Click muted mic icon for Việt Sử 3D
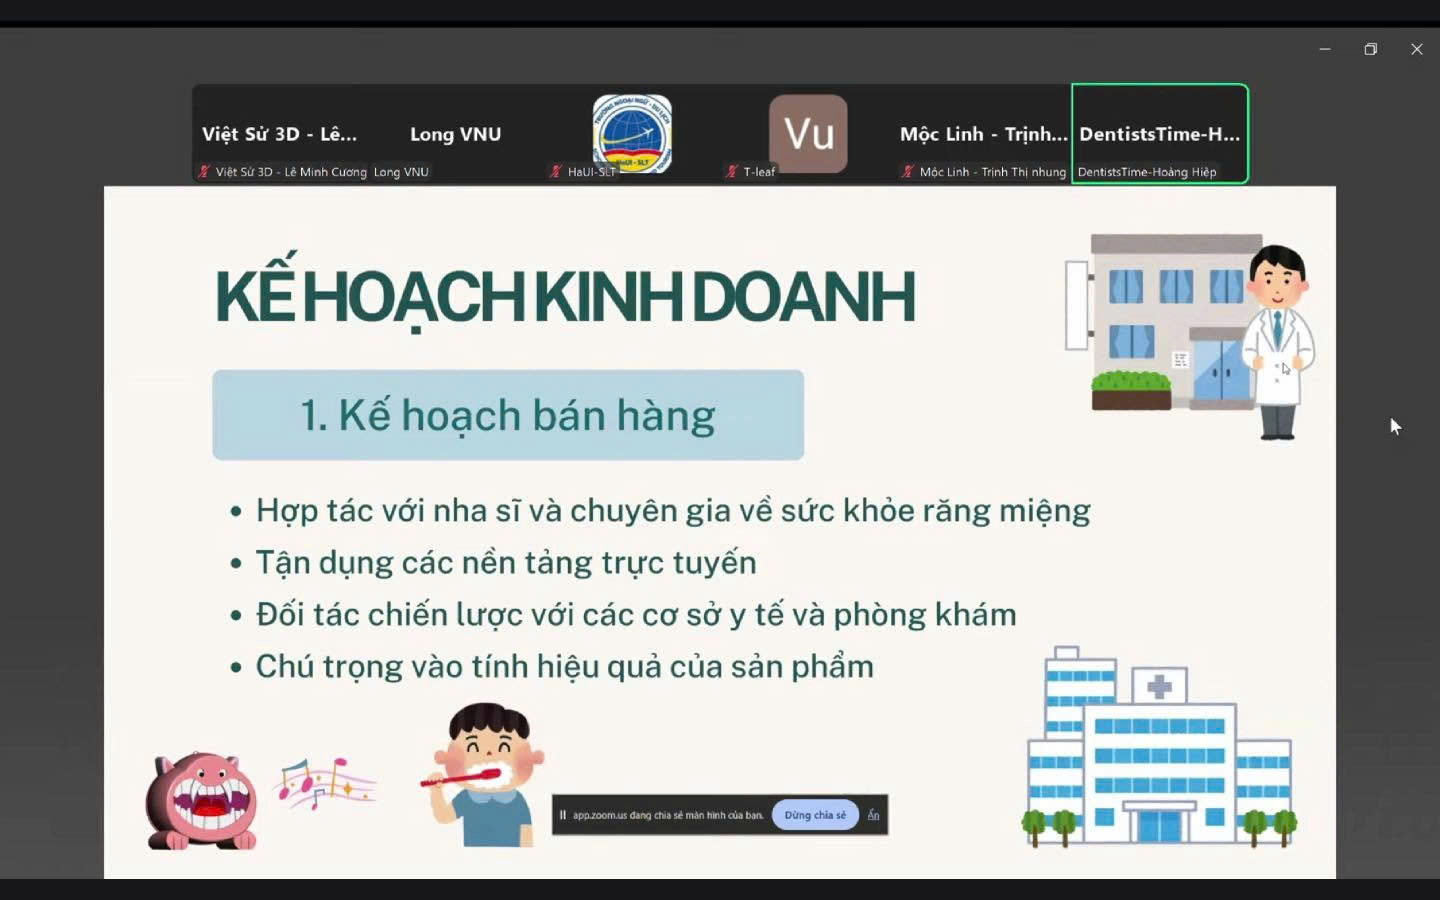The image size is (1440, 900). (x=204, y=172)
